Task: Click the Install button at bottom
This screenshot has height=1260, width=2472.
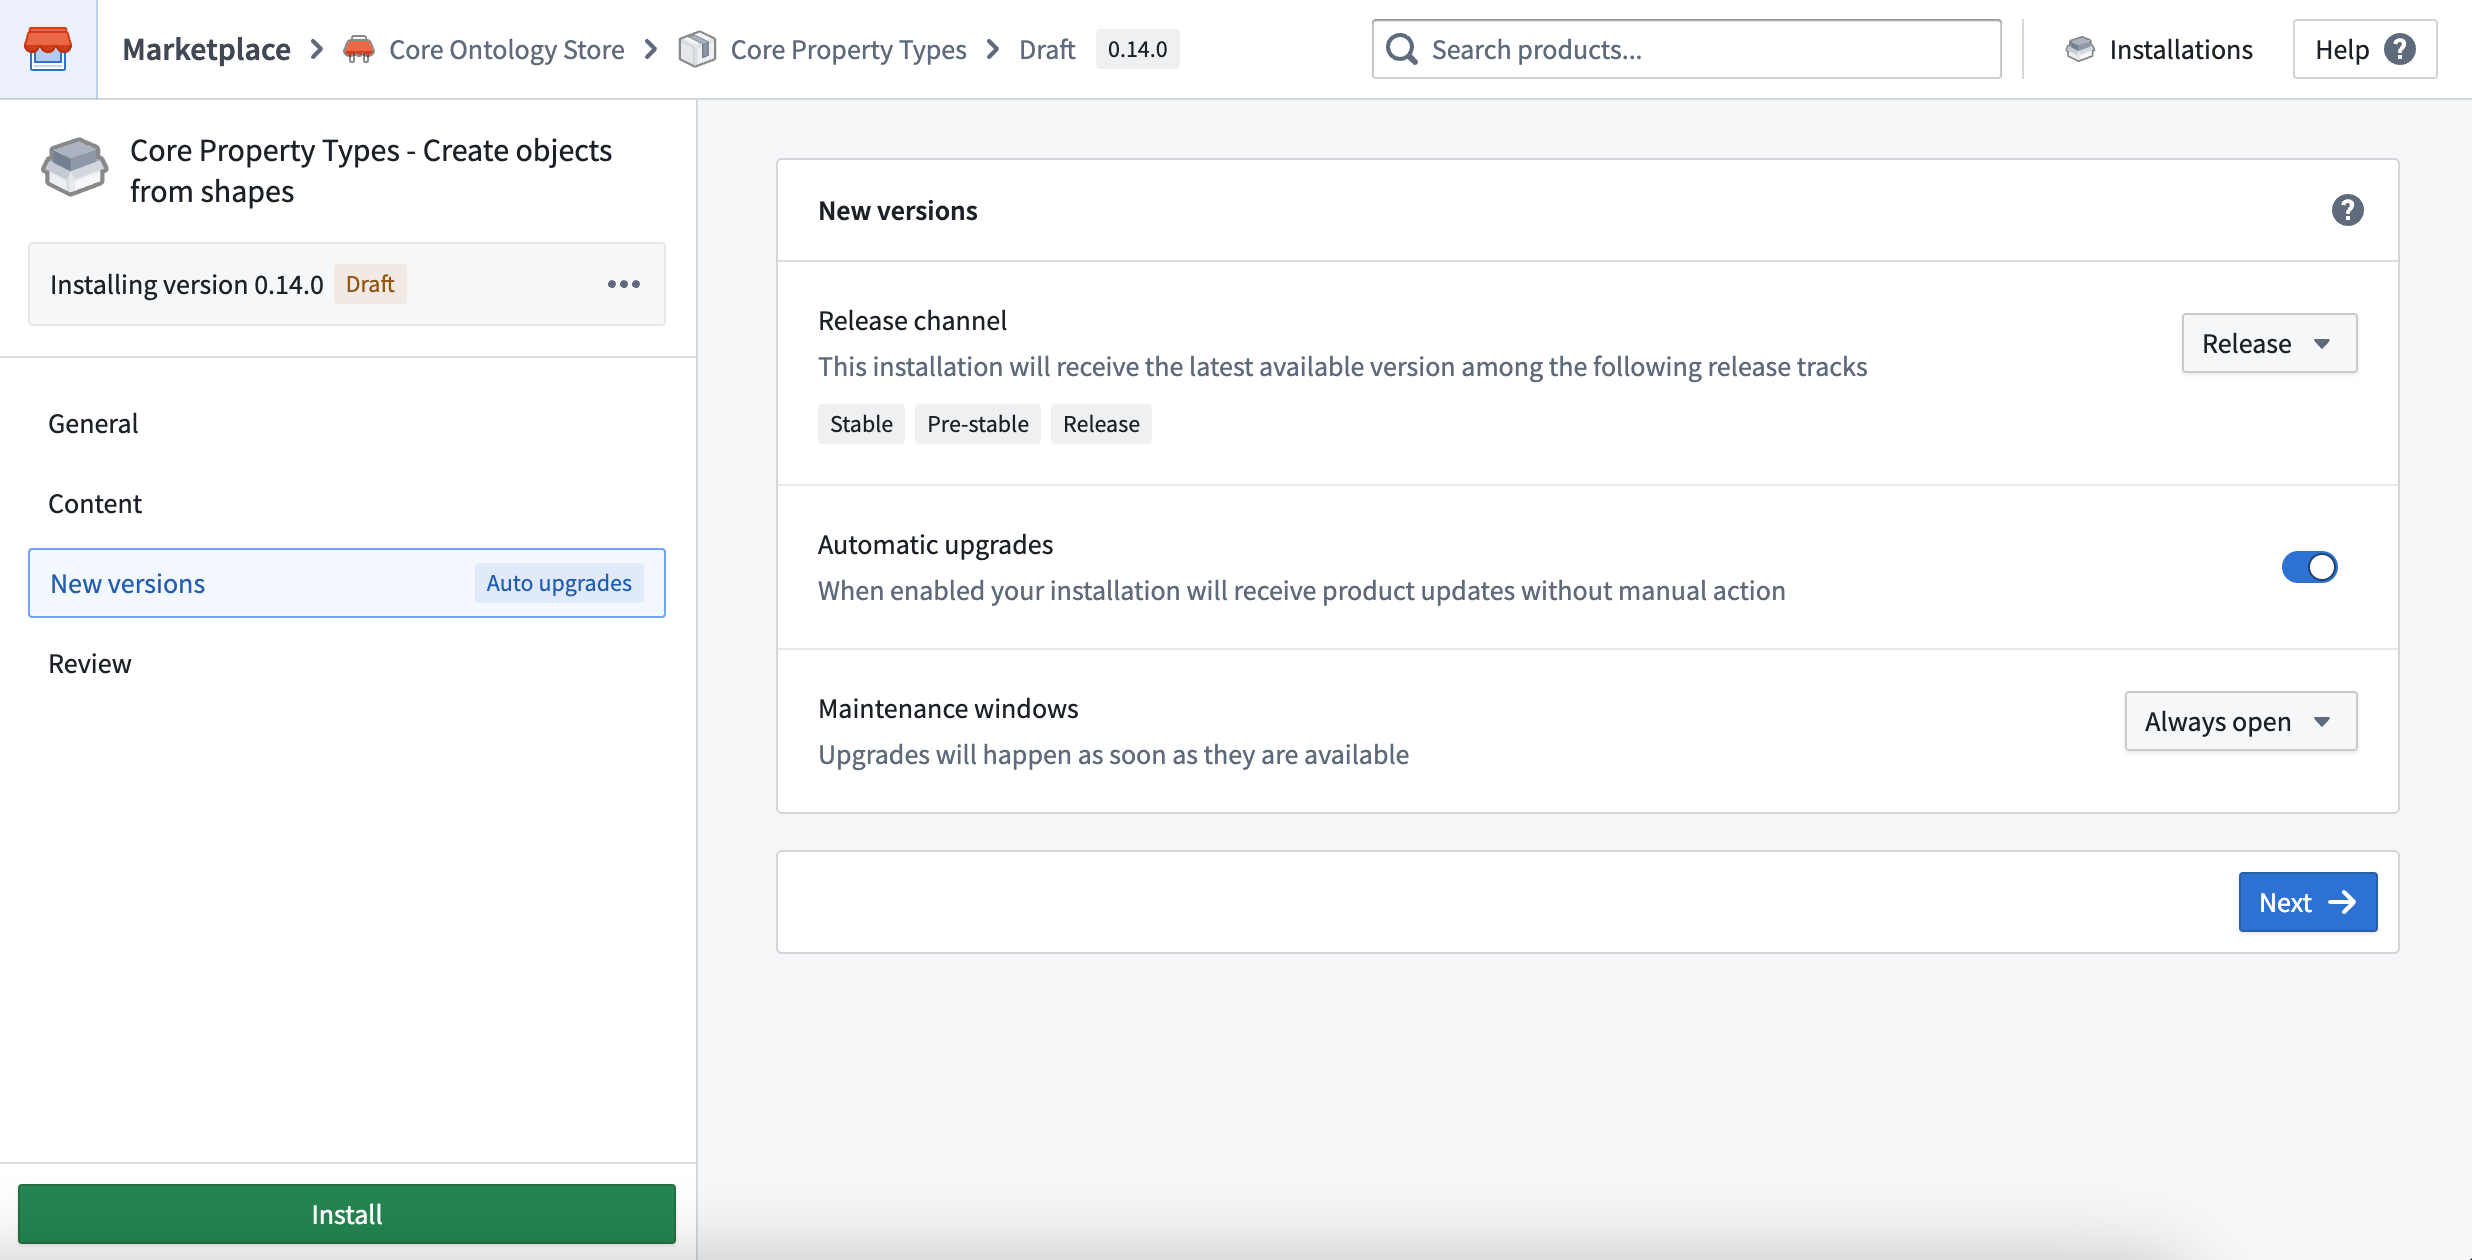Action: click(347, 1213)
